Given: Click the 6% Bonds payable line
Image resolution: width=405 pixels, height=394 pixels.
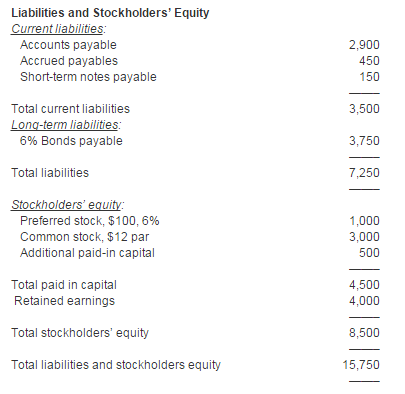Looking at the screenshot, I should [71, 141].
